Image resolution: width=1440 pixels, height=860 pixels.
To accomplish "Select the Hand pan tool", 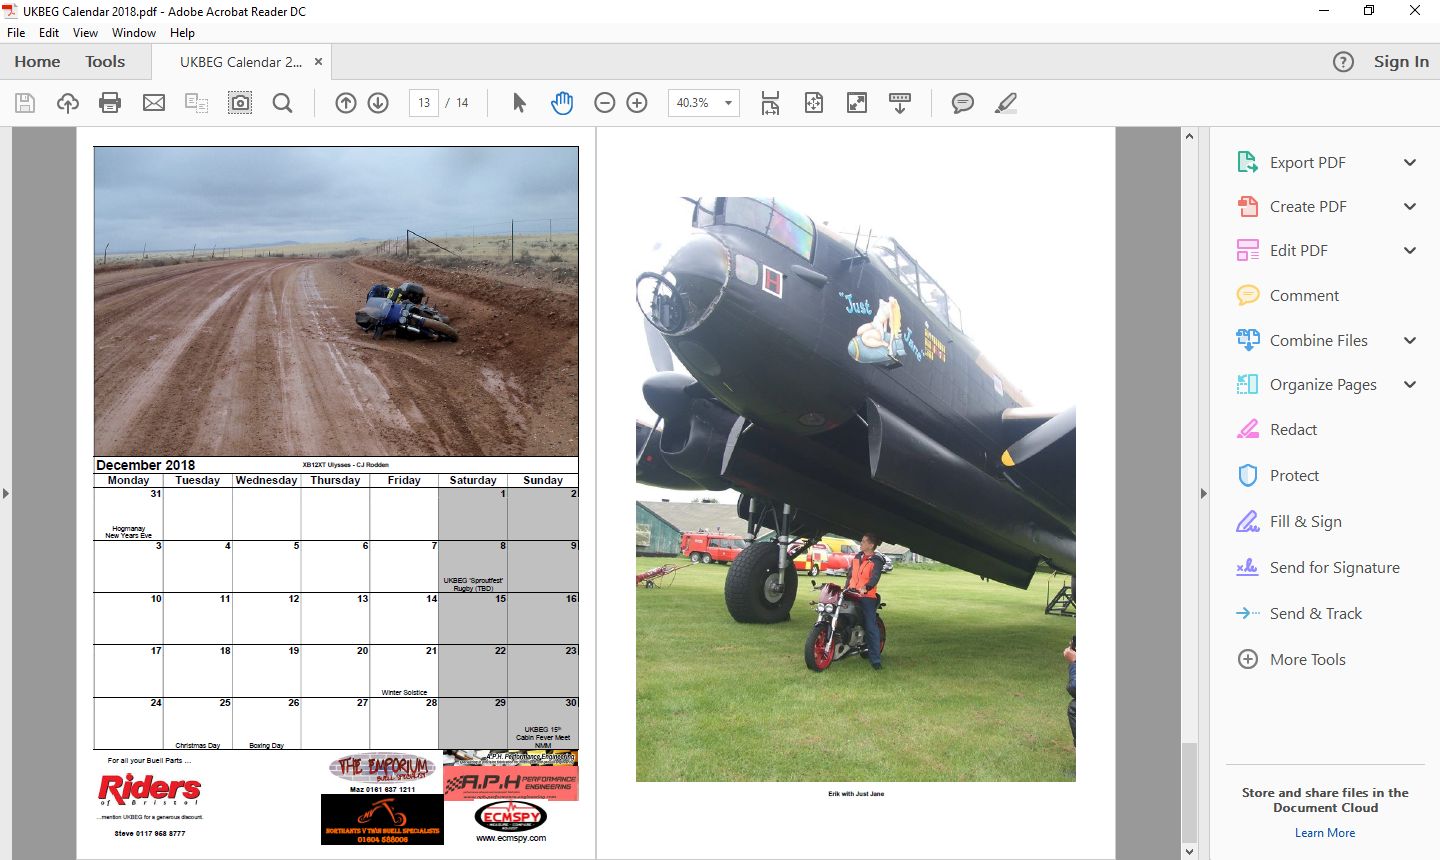I will (562, 103).
